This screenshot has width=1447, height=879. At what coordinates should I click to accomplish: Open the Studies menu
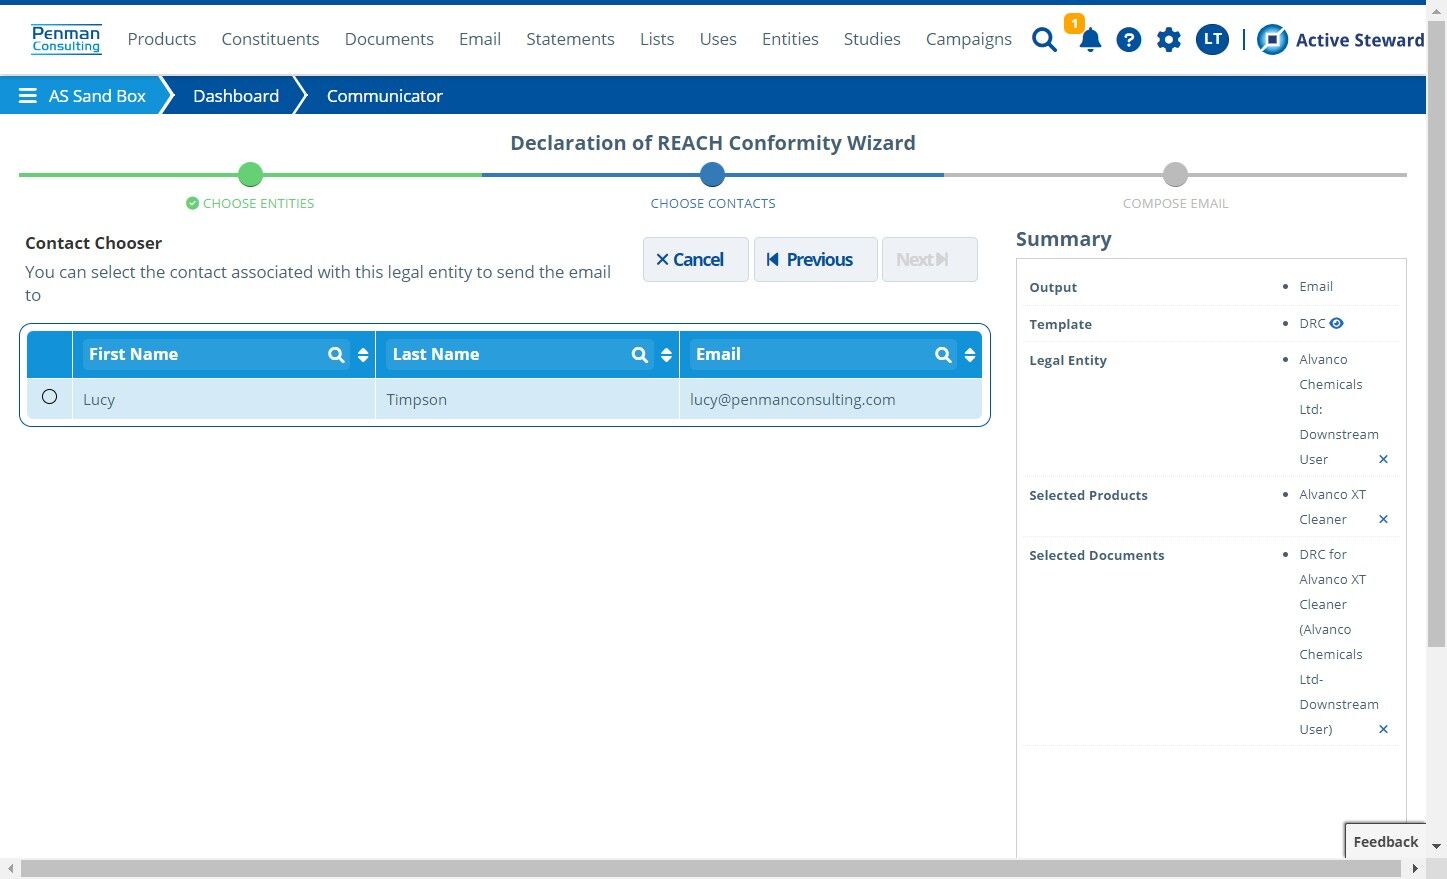[872, 39]
